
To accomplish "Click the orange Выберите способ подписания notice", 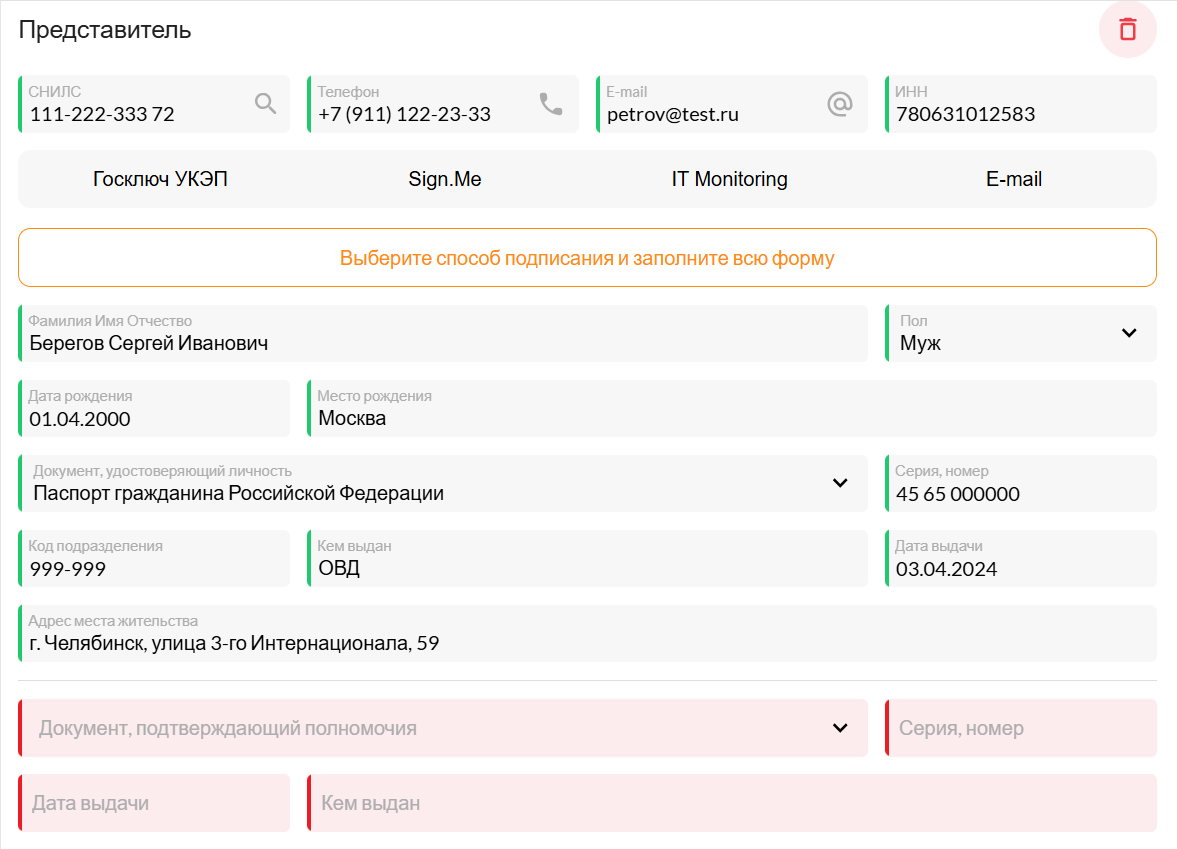I will click(587, 257).
